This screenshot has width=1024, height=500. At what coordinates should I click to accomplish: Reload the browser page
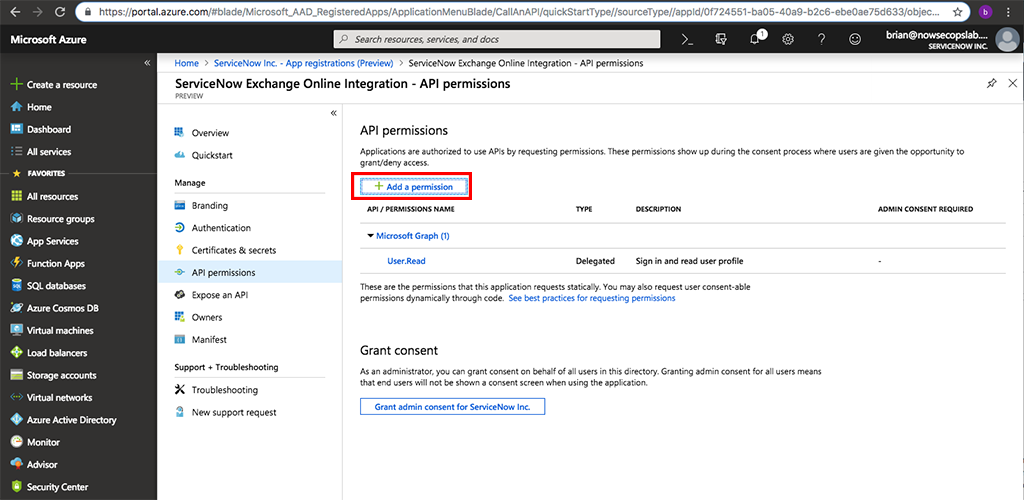point(59,12)
